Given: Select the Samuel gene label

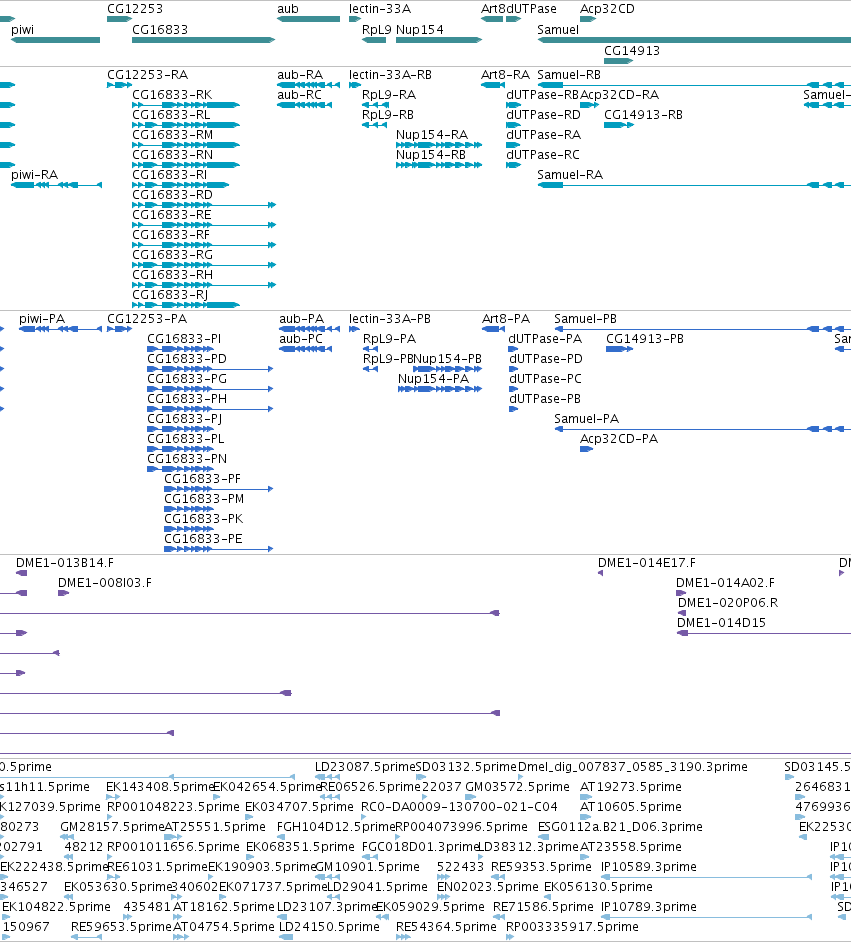Looking at the screenshot, I should (558, 29).
